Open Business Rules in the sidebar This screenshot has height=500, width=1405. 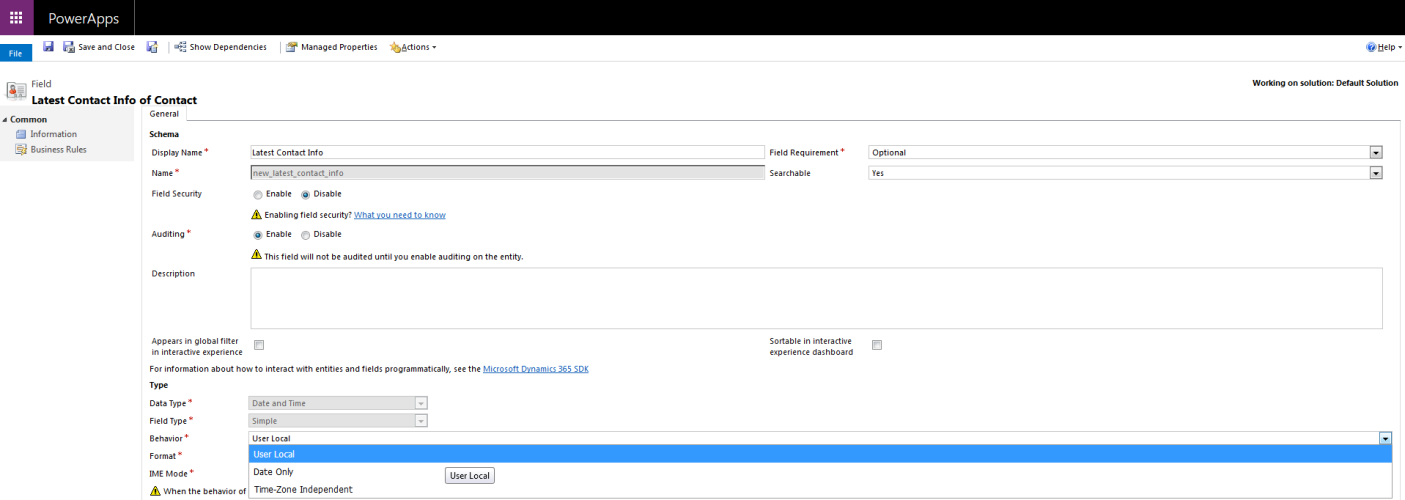(58, 150)
